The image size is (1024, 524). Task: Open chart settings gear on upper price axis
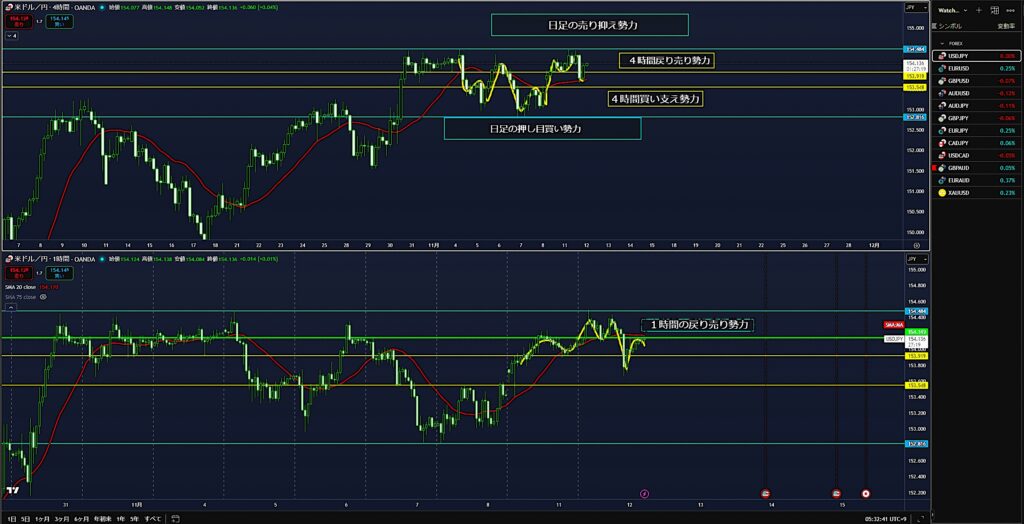[916, 244]
